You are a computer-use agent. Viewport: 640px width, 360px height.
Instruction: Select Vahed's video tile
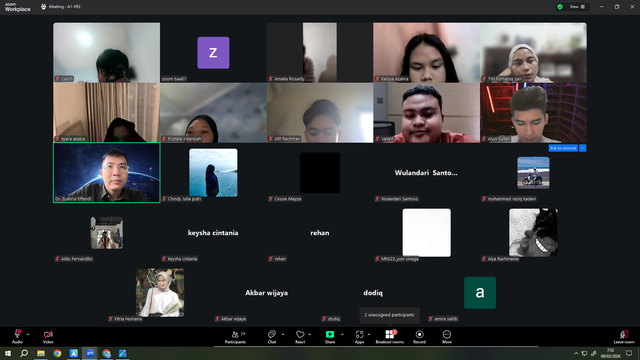coord(427,113)
